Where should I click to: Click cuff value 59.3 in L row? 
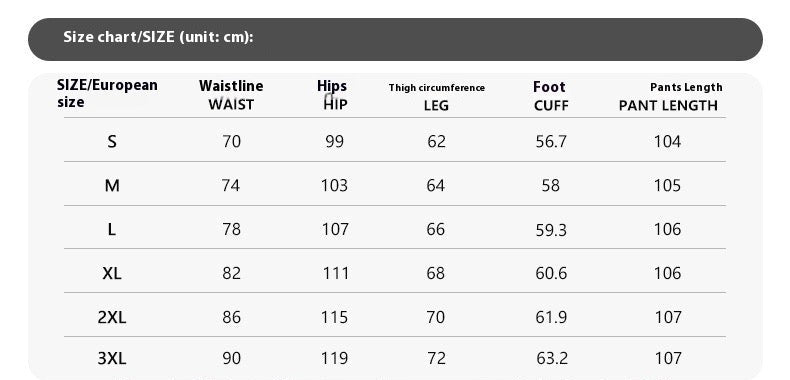tap(551, 230)
